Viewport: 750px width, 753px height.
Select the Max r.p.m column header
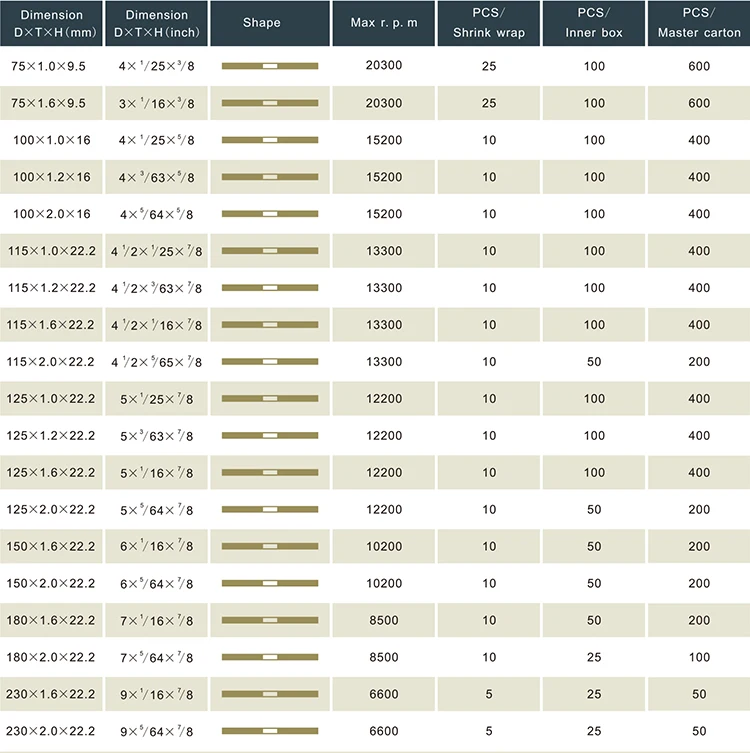[384, 23]
